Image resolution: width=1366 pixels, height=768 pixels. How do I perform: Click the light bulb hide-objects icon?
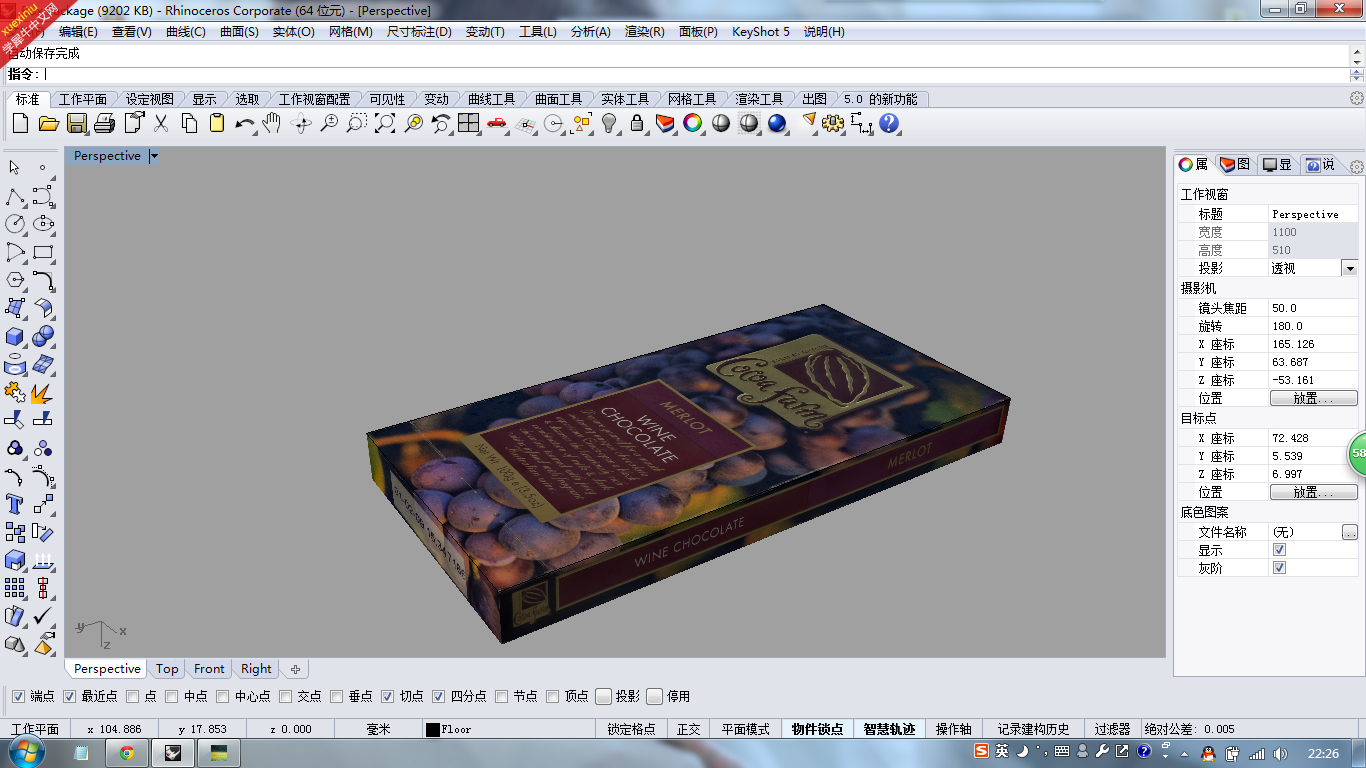[x=609, y=123]
